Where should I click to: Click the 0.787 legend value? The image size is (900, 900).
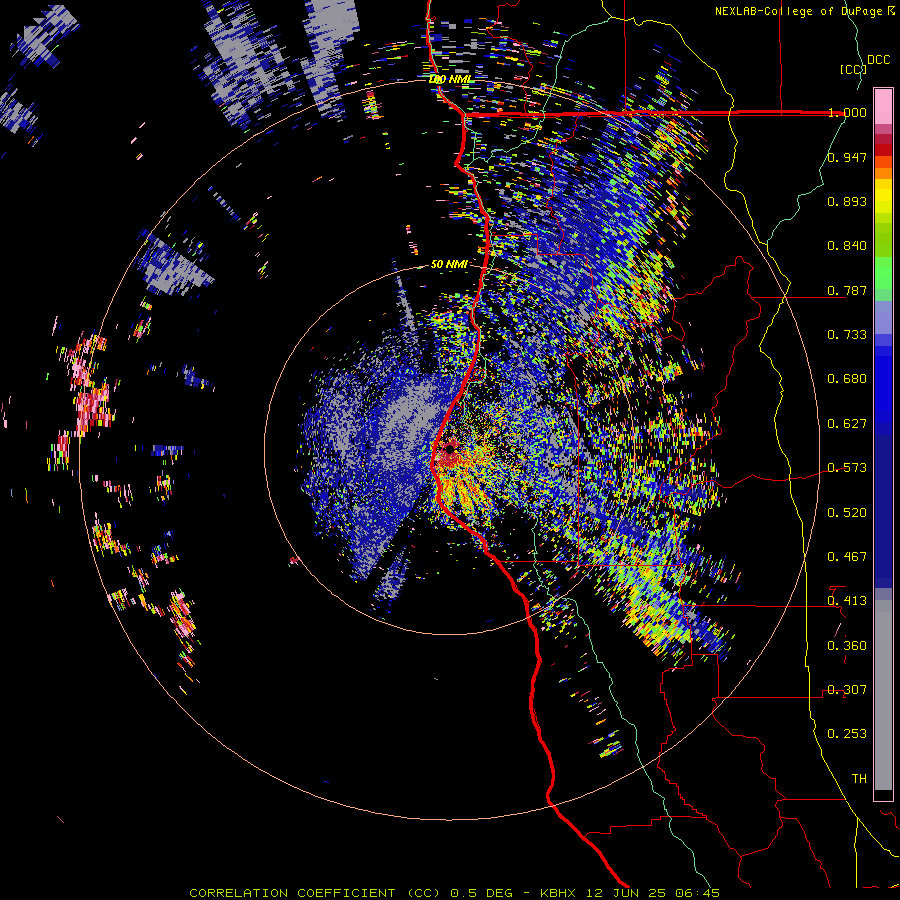point(847,290)
